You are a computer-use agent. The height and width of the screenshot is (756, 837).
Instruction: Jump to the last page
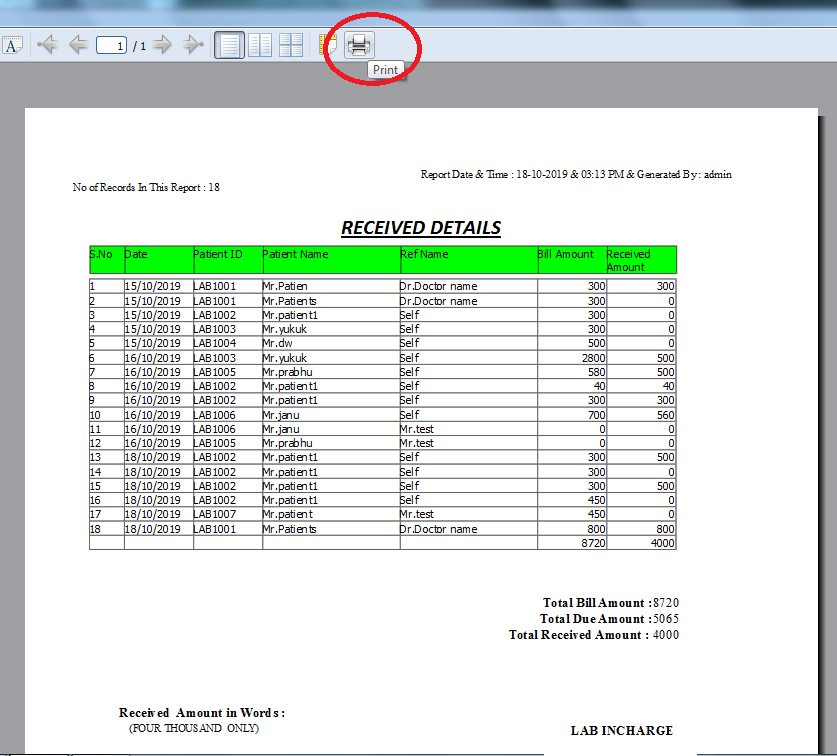pos(193,44)
